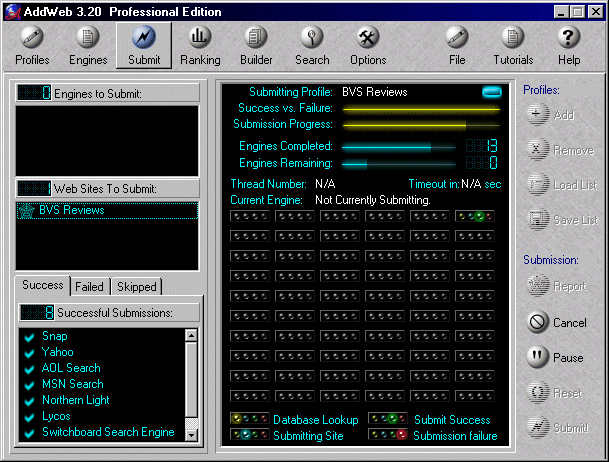609x462 pixels.
Task: Switch to the Skipped tab
Action: point(136,287)
